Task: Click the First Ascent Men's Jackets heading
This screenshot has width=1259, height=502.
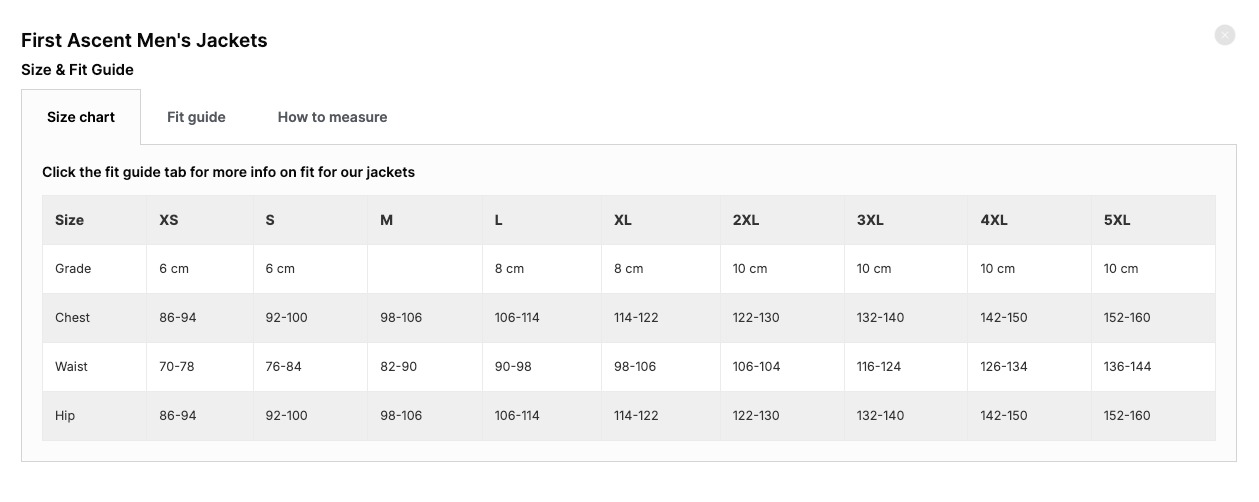Action: pos(144,41)
